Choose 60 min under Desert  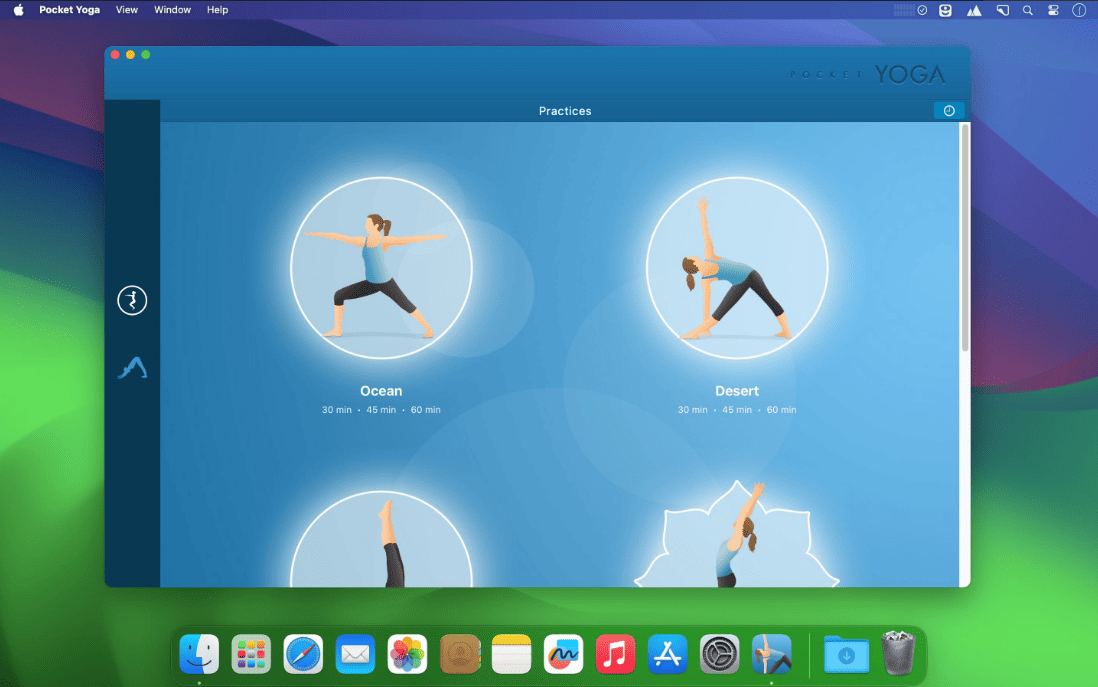781,410
